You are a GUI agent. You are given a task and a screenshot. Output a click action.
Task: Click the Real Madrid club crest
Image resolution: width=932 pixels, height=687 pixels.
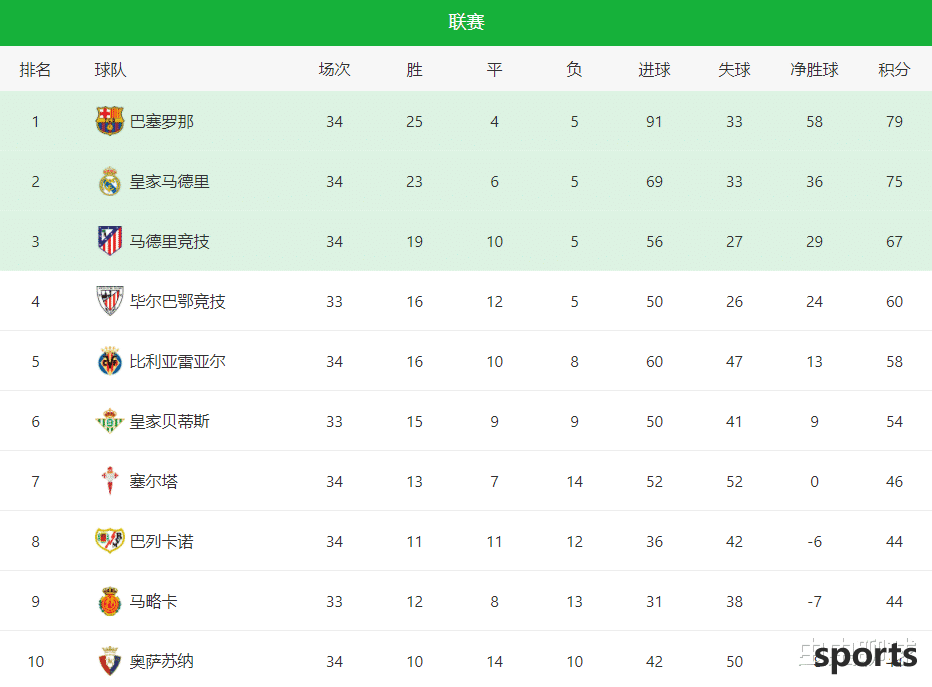coord(109,181)
